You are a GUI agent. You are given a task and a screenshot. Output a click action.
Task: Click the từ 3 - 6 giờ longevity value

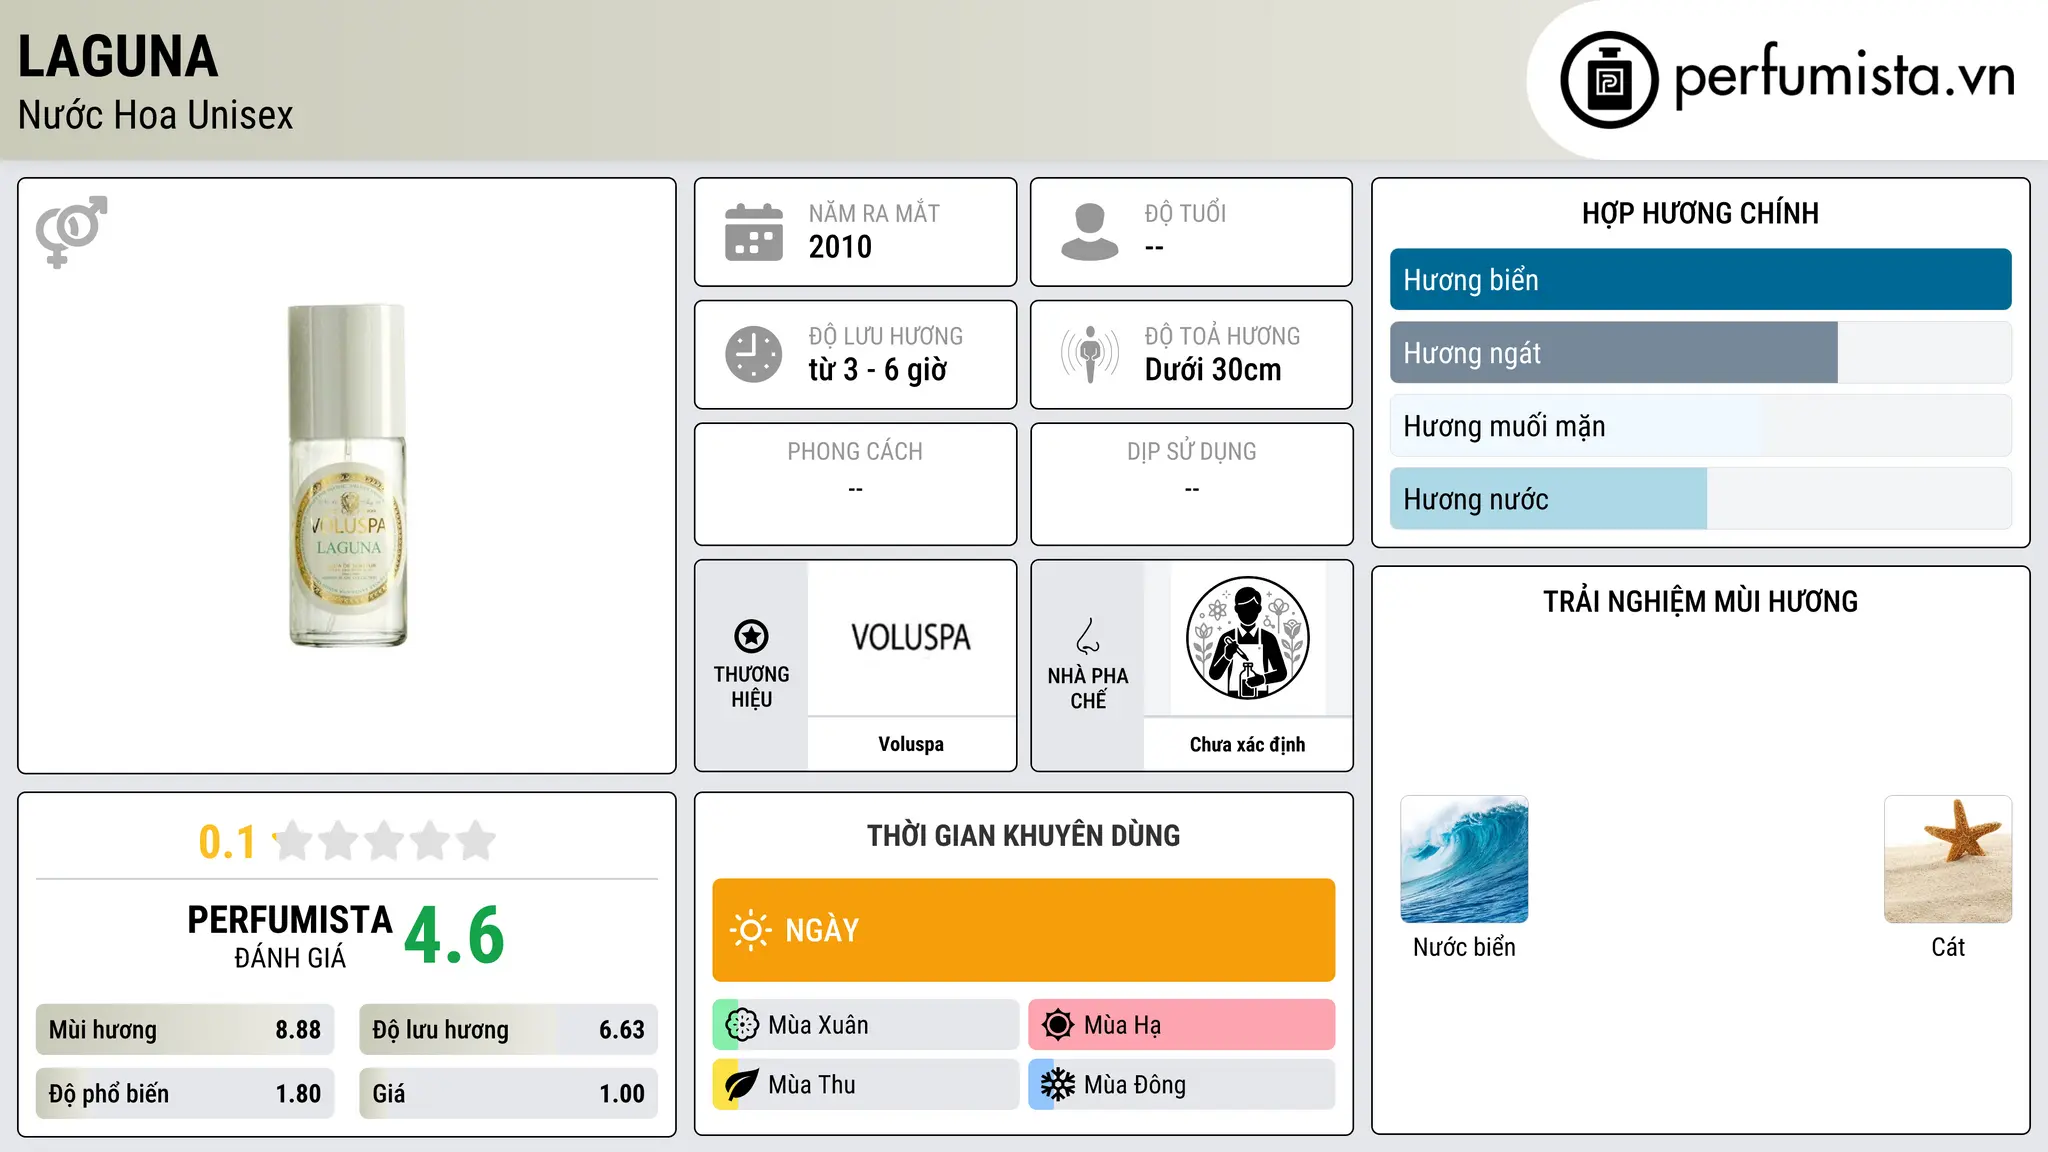(x=878, y=370)
